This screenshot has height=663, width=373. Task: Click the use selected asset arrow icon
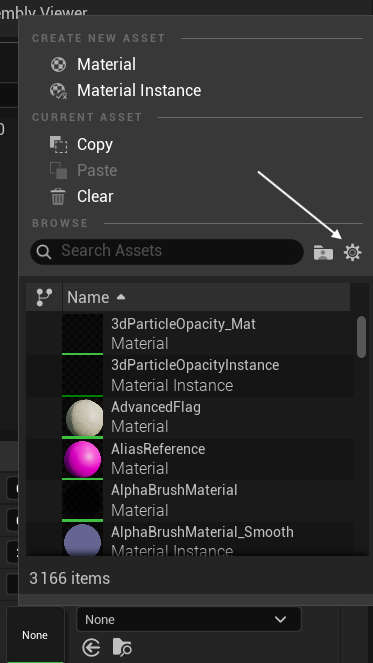point(91,647)
